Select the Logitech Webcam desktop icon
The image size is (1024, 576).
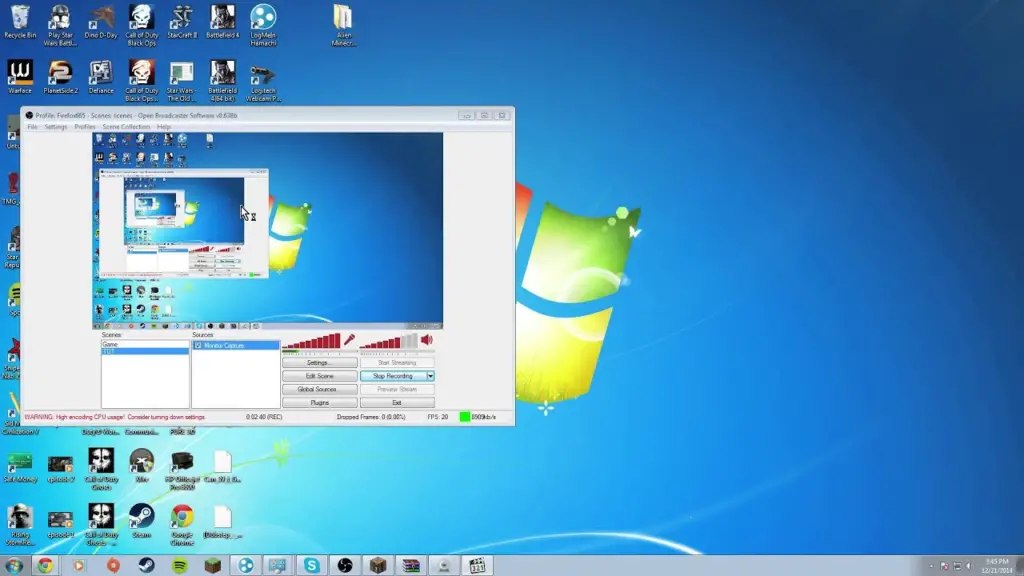point(263,81)
